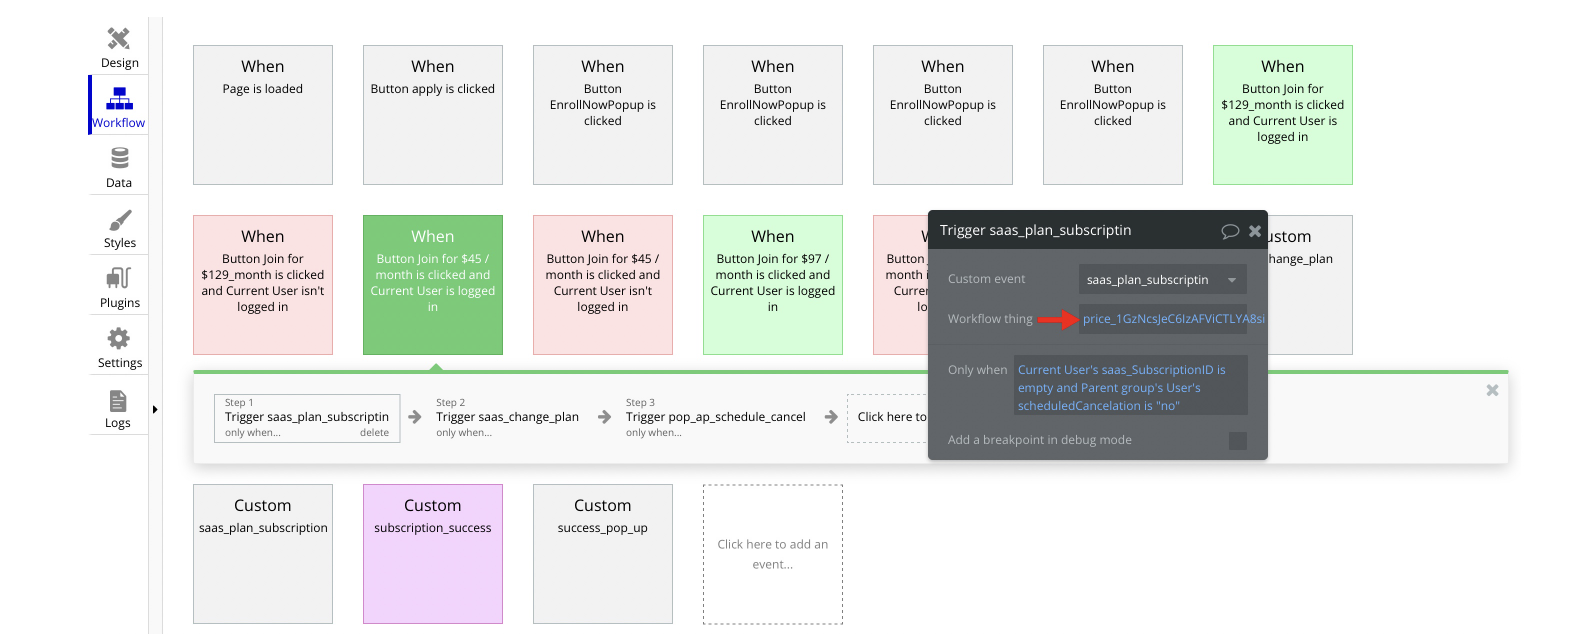Click the comment bubble icon in trigger panel
Viewport: 1592px width, 642px height.
[1230, 231]
